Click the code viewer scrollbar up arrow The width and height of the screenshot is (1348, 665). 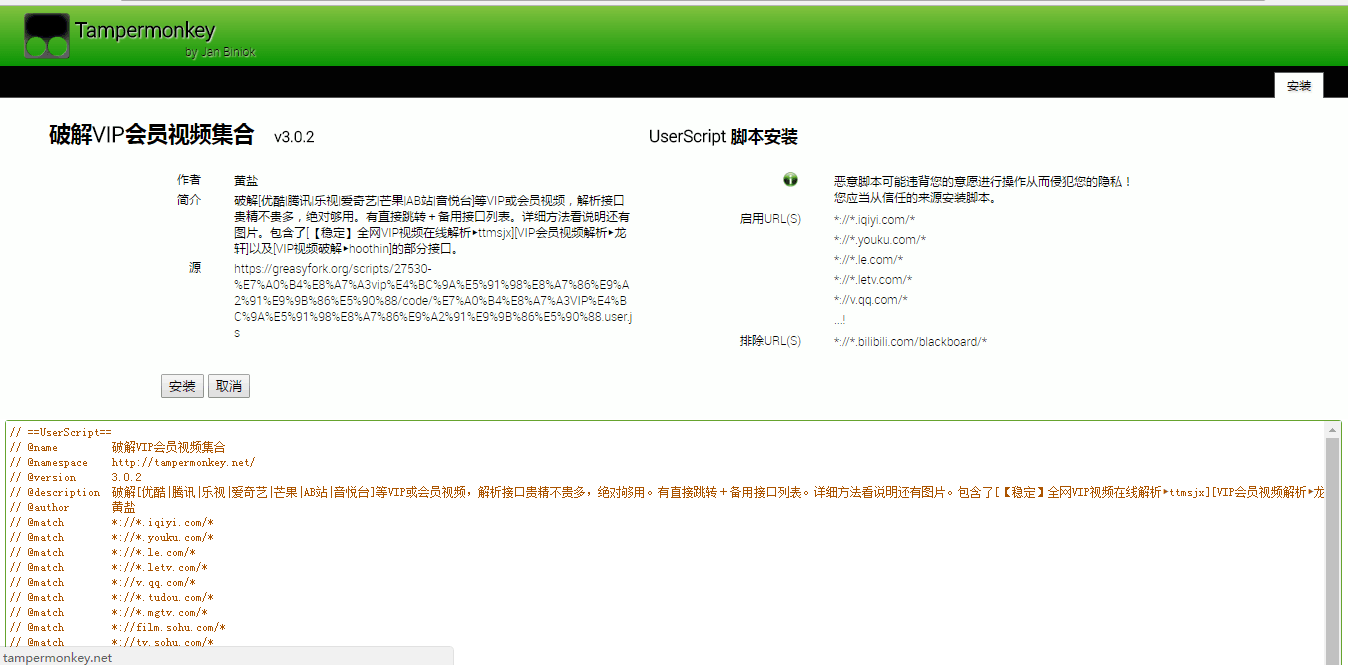[1332, 430]
